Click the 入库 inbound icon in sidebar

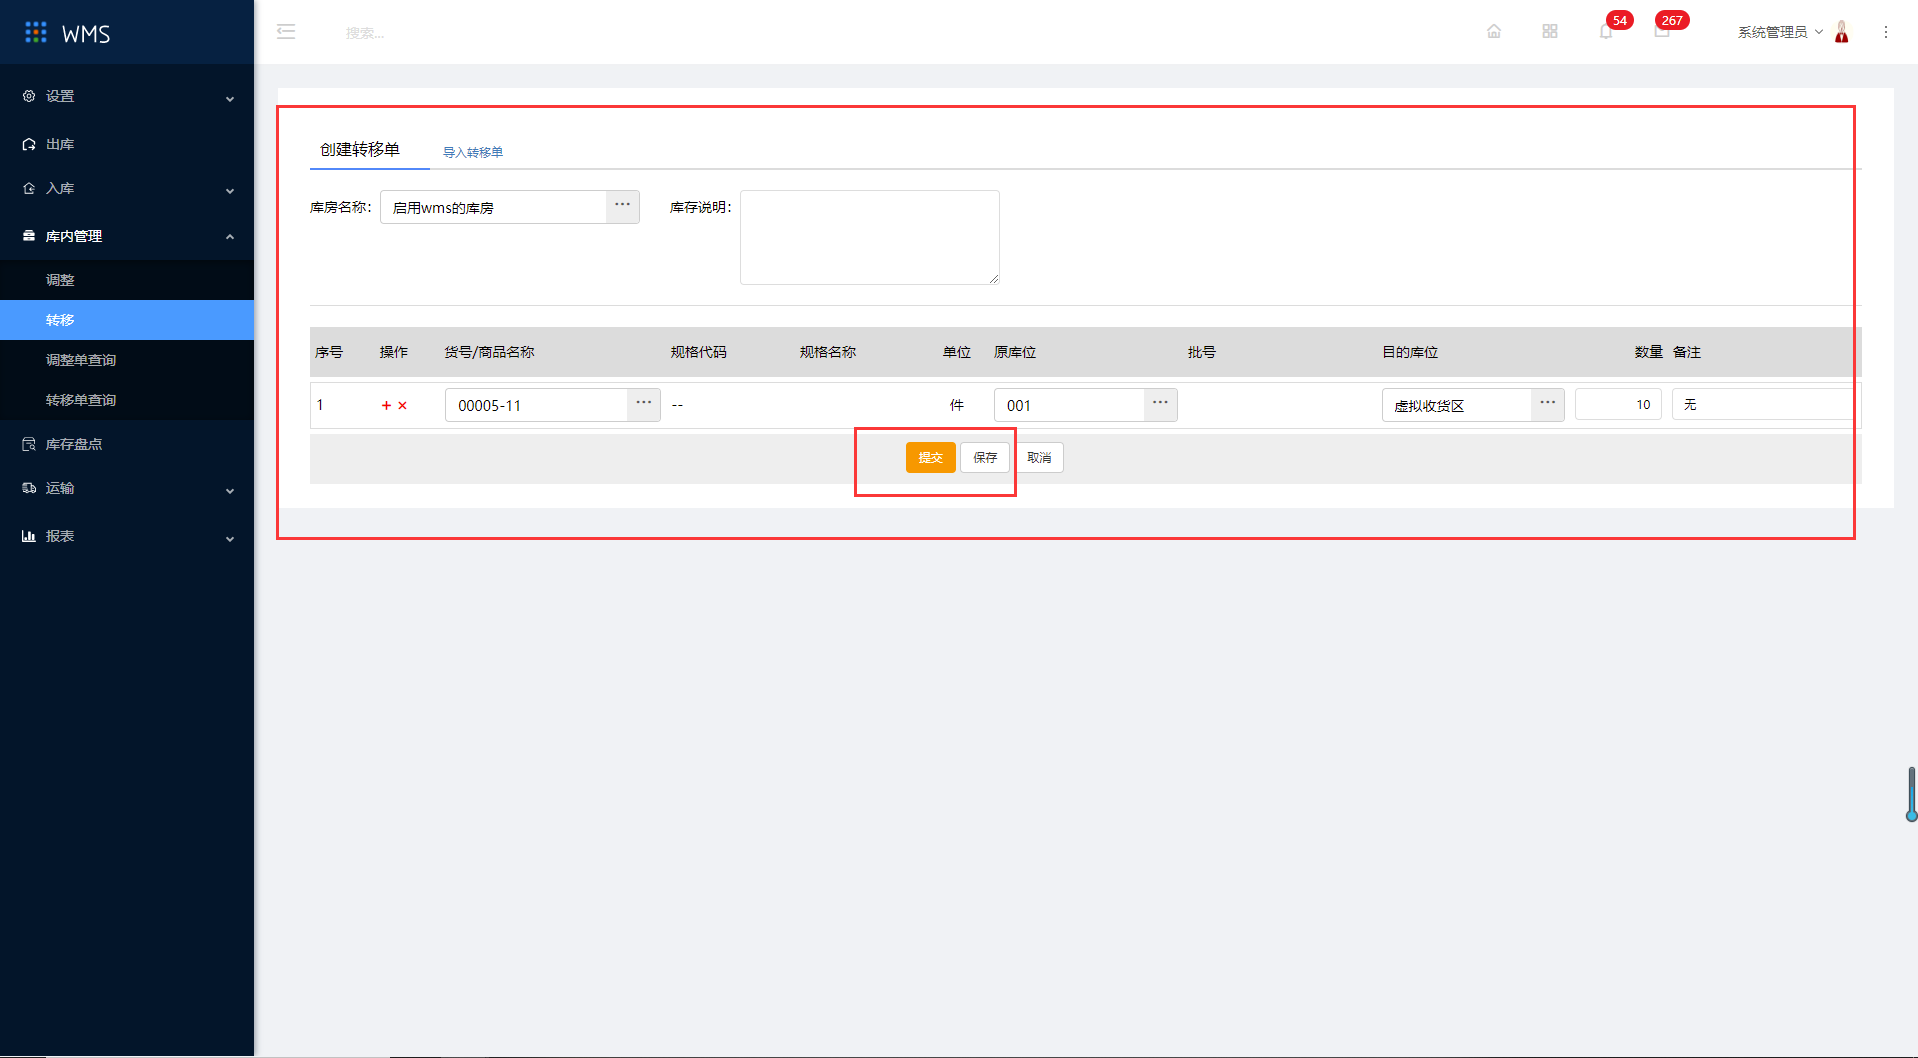(29, 188)
